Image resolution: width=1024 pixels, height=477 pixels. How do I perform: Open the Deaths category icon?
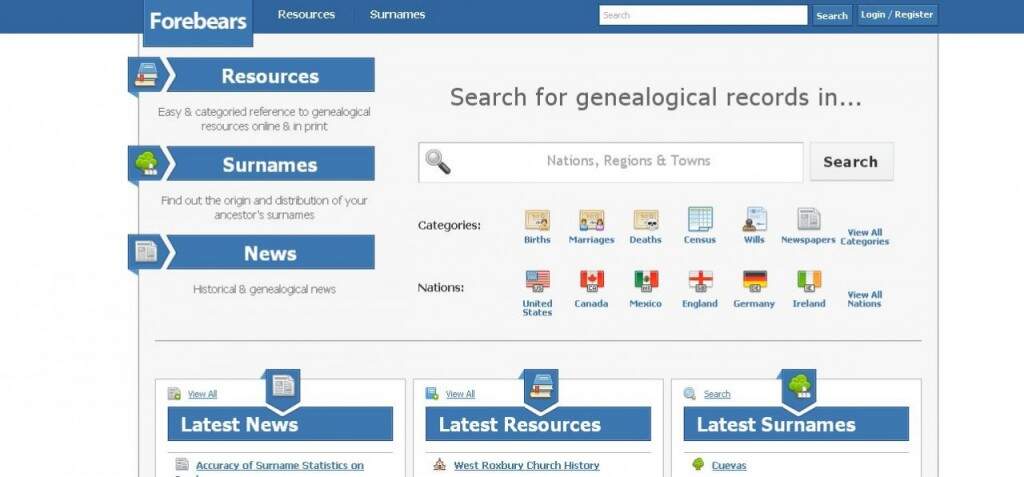click(645, 220)
